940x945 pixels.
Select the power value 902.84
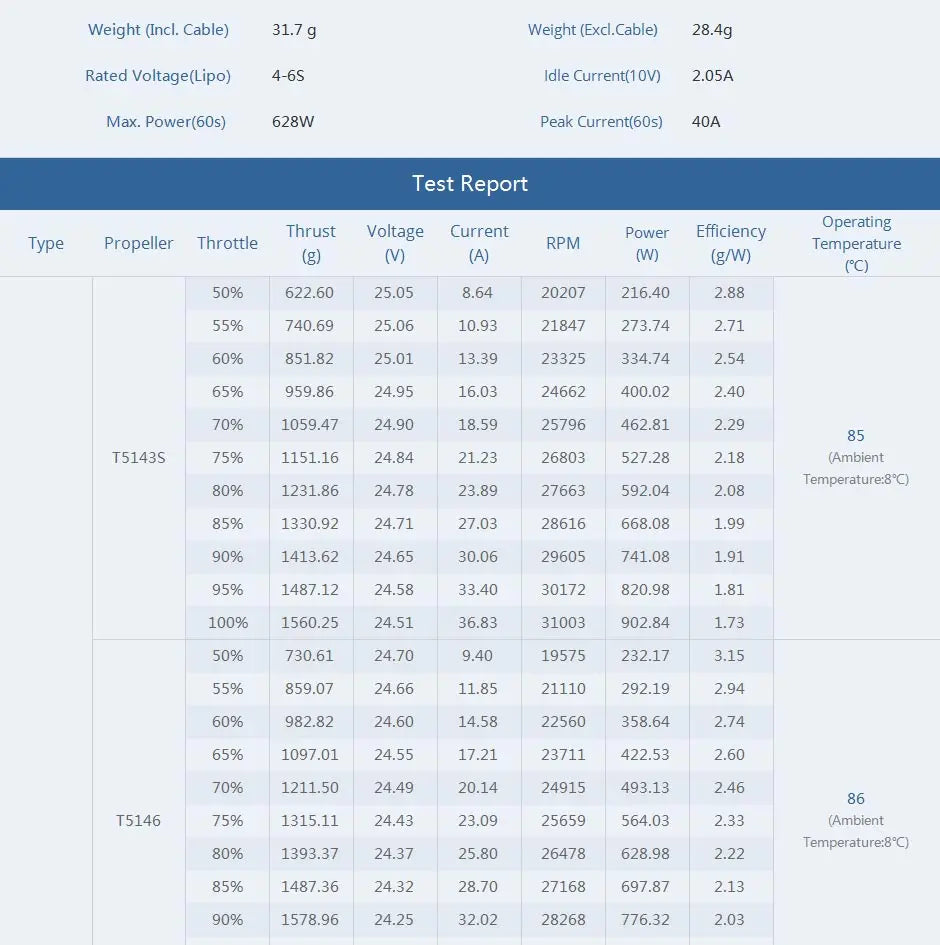pyautogui.click(x=646, y=623)
